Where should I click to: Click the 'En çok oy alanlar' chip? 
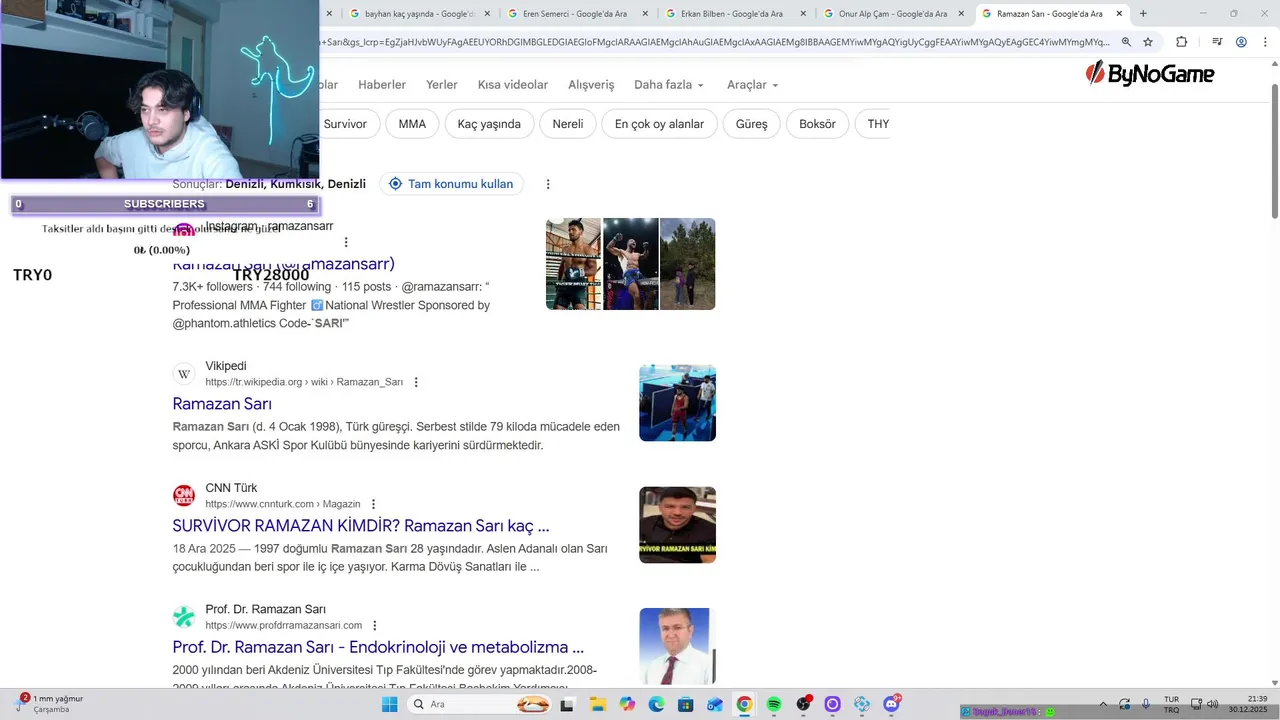click(x=659, y=124)
